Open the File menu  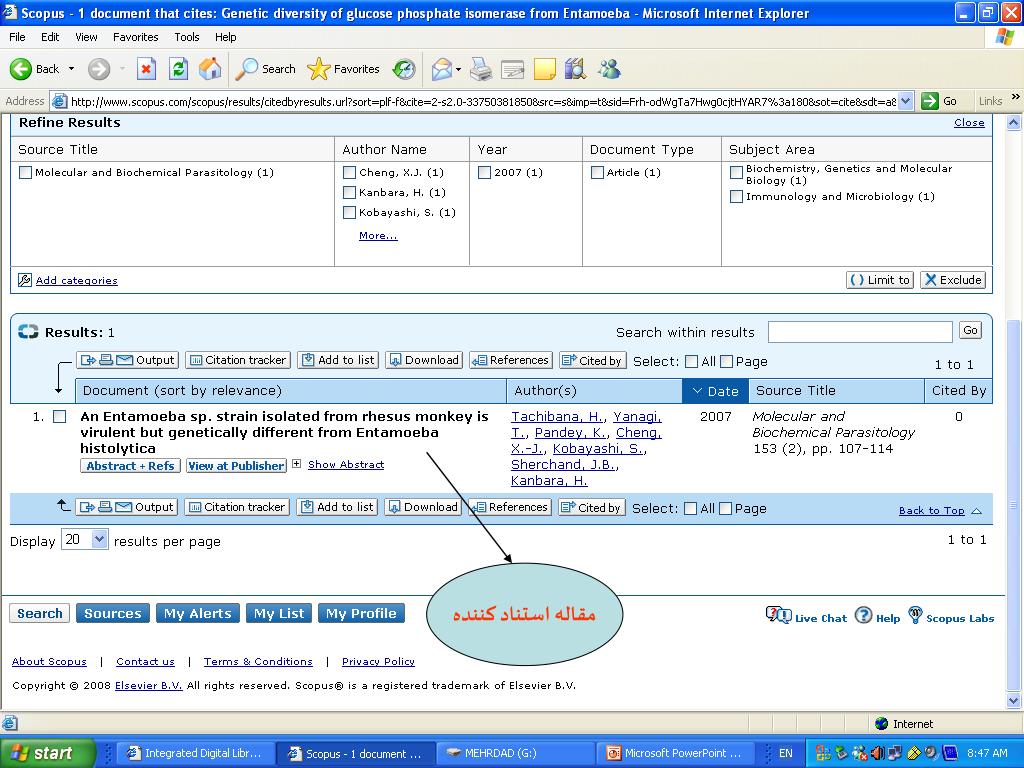pyautogui.click(x=17, y=37)
